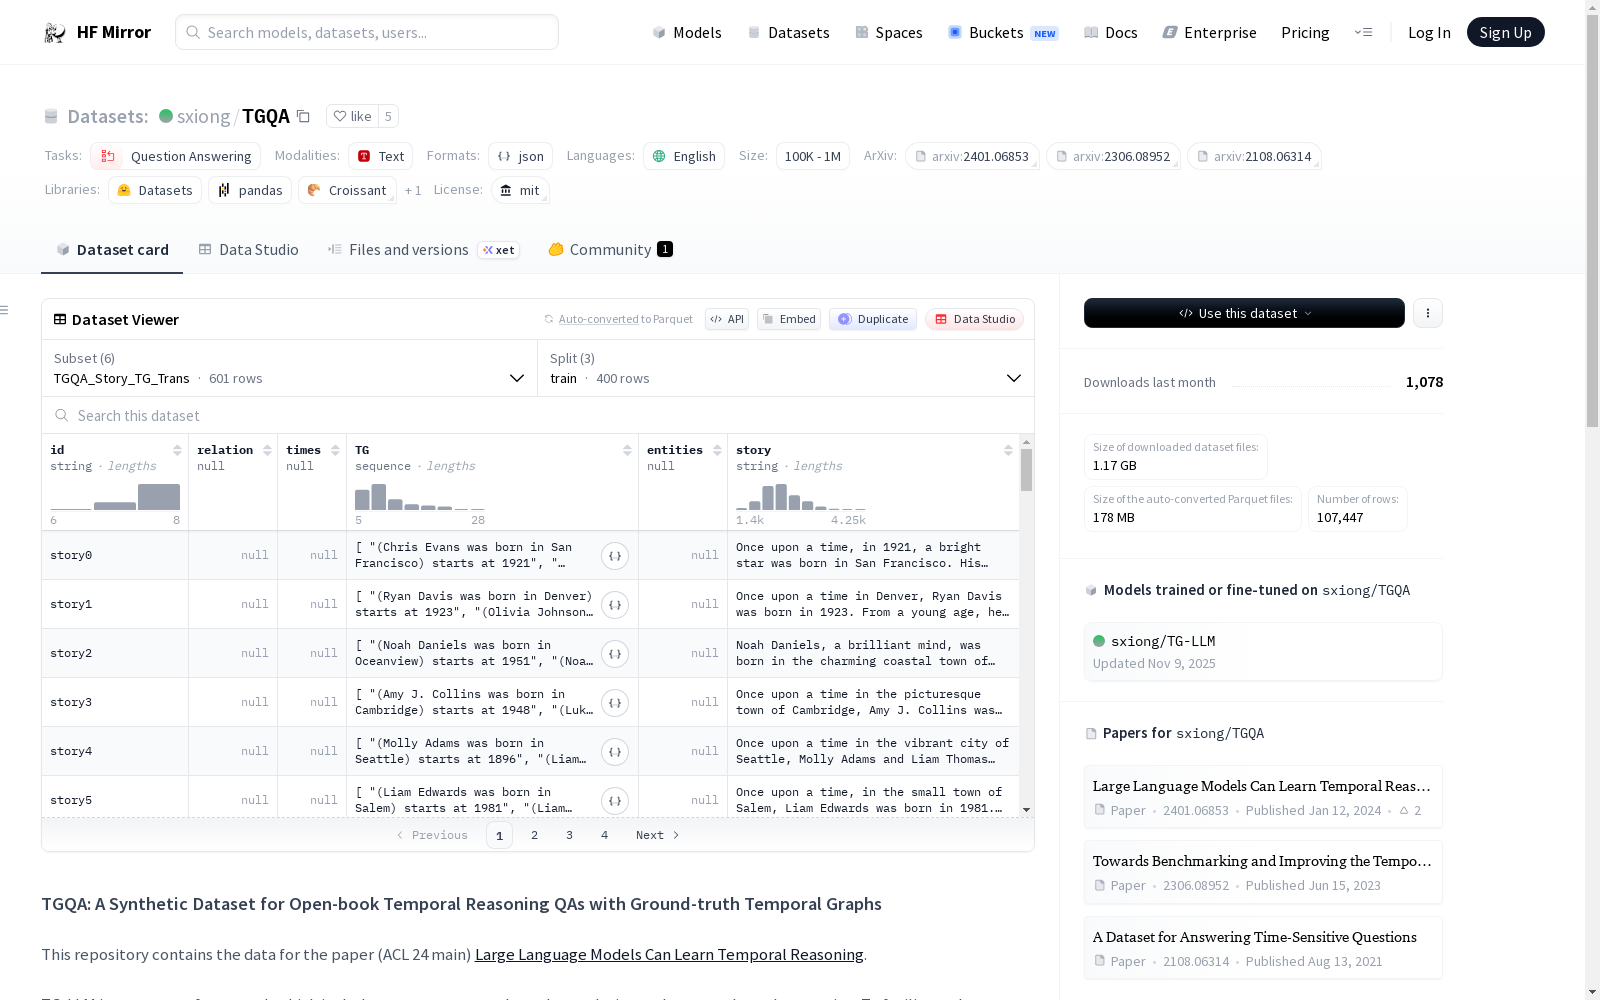1600x1000 pixels.
Task: Open the Time-Sensitive Questions paper card
Action: click(x=1263, y=948)
